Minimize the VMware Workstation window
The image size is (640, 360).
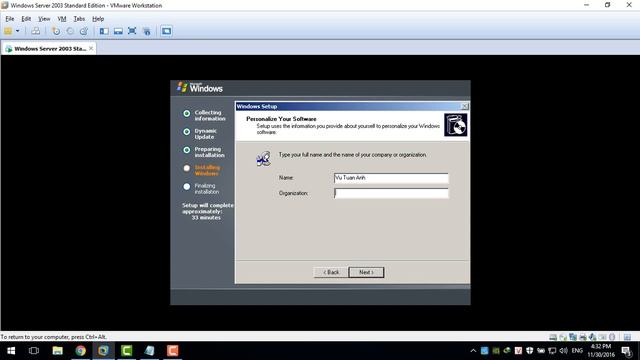click(x=586, y=5)
